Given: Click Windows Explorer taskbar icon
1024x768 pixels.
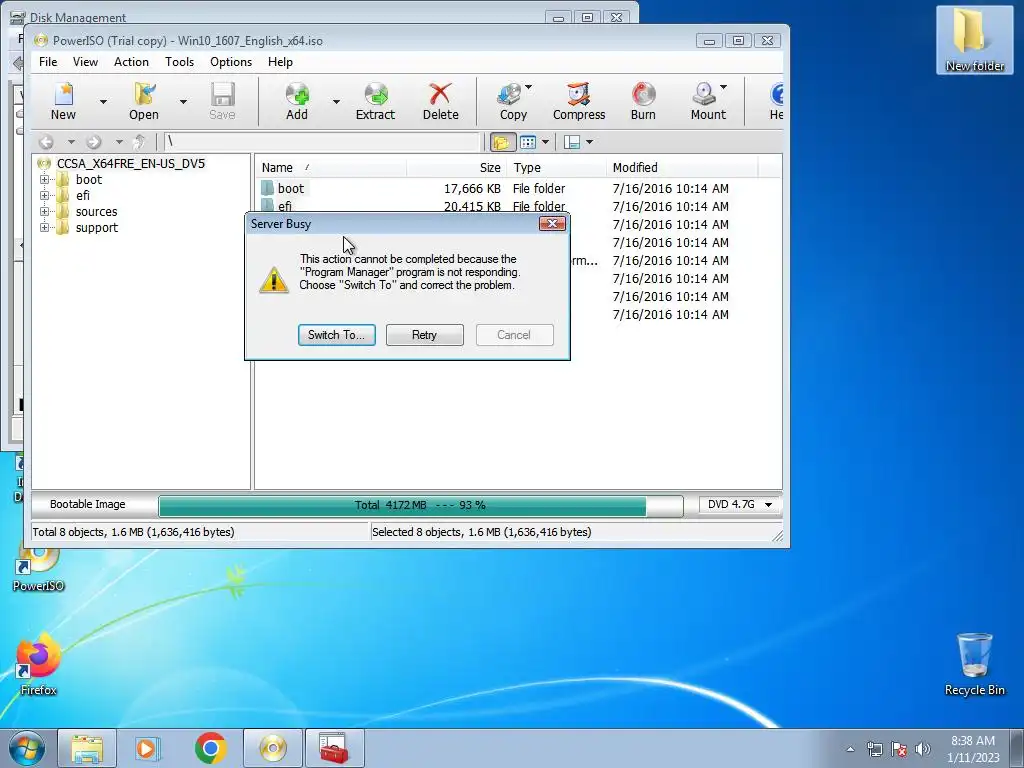Looking at the screenshot, I should (x=87, y=748).
